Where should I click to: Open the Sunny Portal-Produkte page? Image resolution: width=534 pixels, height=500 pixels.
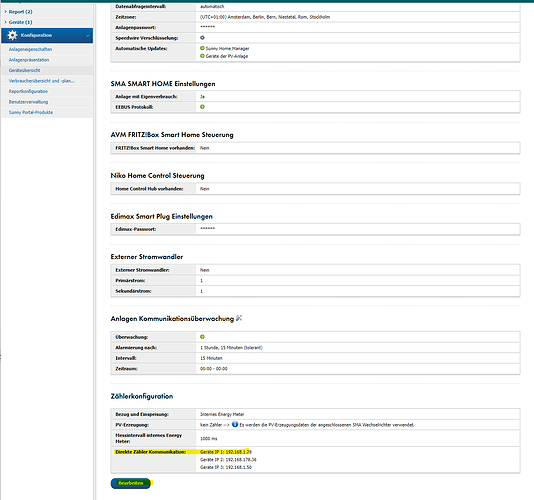pyautogui.click(x=31, y=112)
